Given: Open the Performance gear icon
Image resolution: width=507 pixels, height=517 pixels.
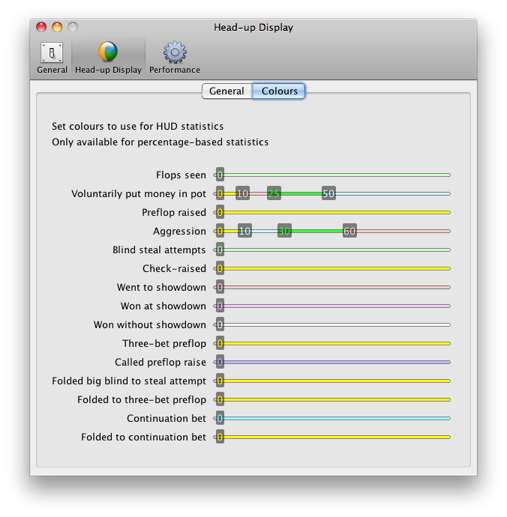Looking at the screenshot, I should [x=175, y=57].
